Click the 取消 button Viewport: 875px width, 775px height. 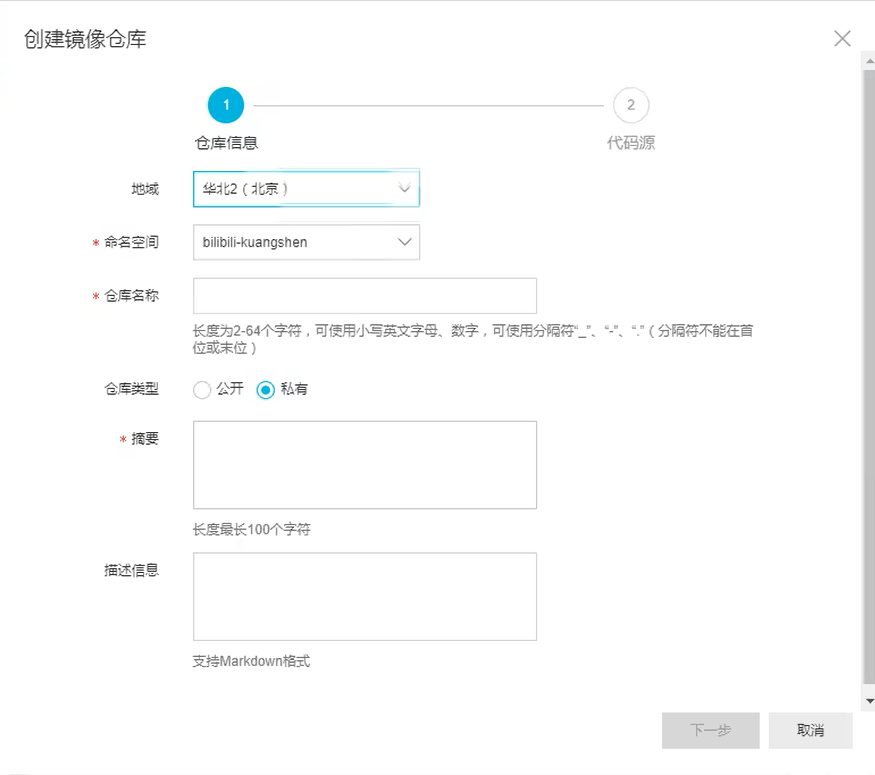pos(810,730)
